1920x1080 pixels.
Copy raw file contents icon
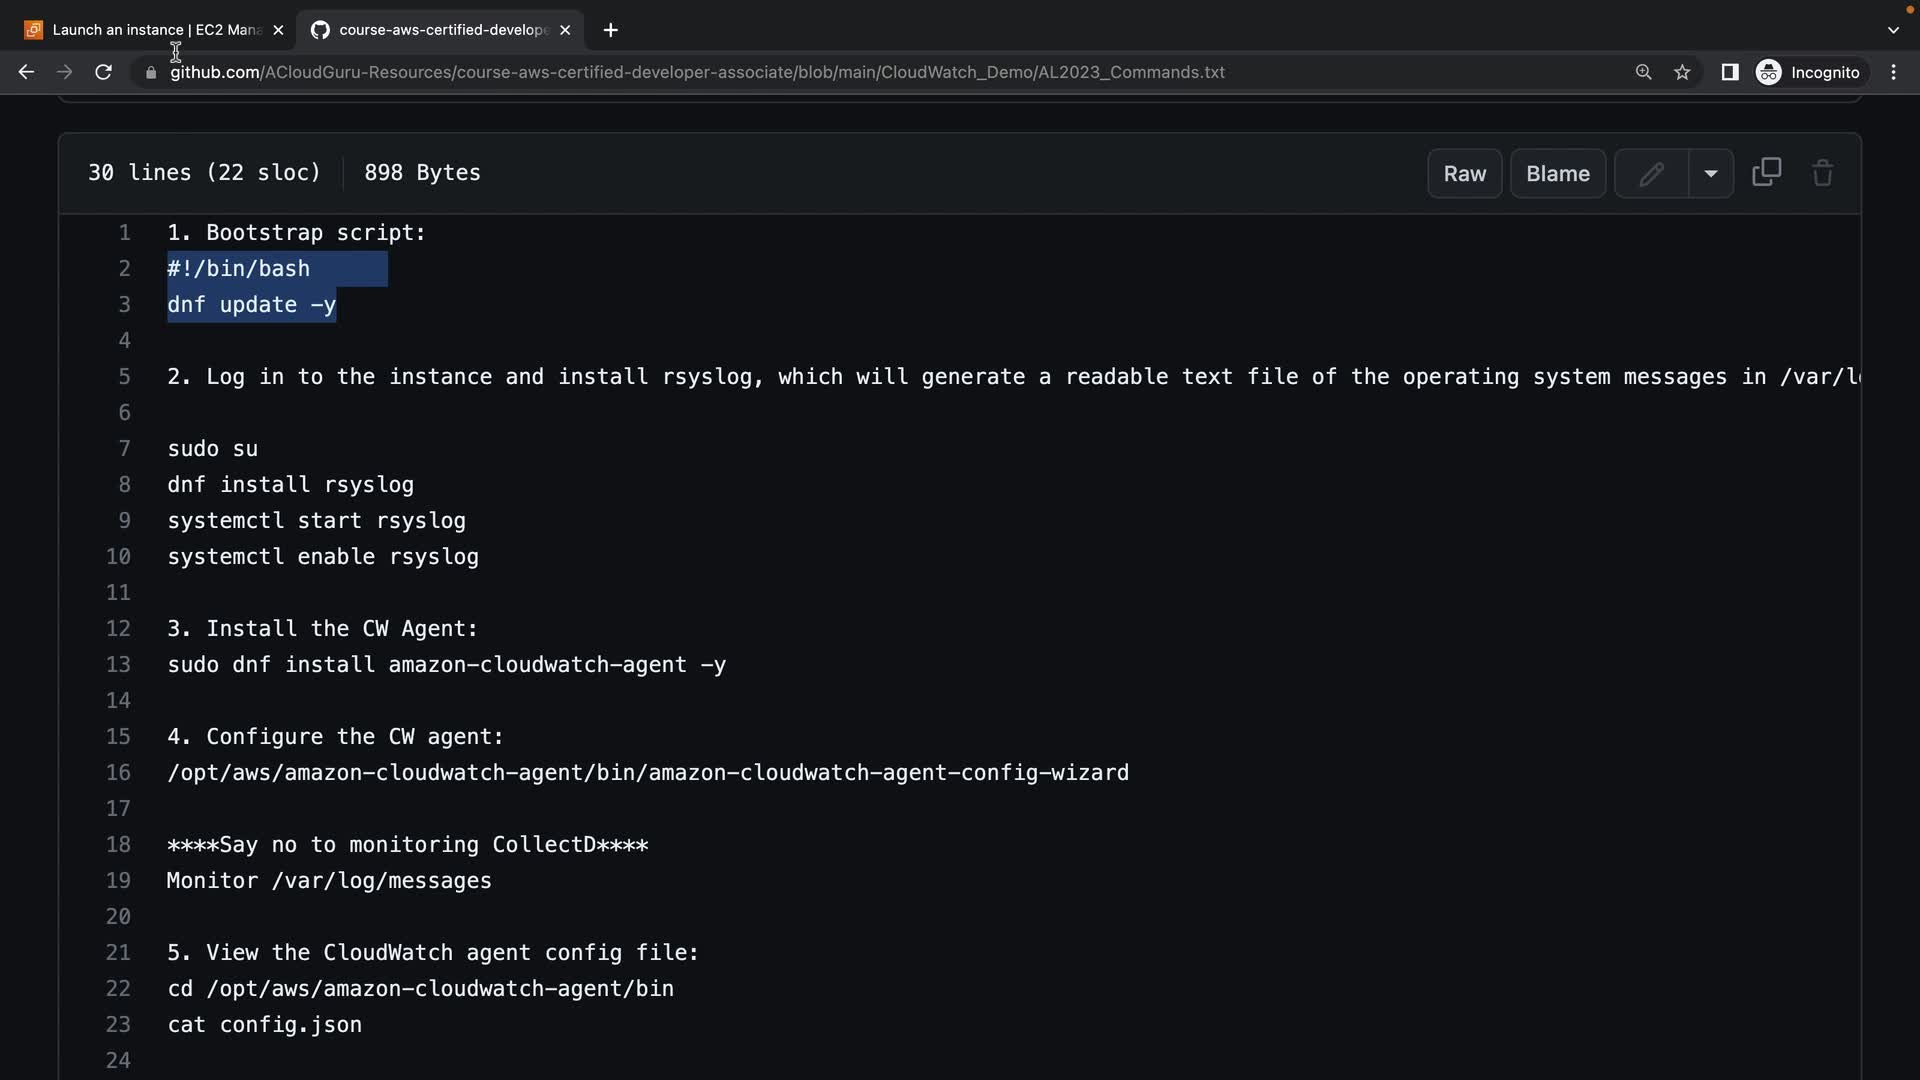click(x=1767, y=173)
